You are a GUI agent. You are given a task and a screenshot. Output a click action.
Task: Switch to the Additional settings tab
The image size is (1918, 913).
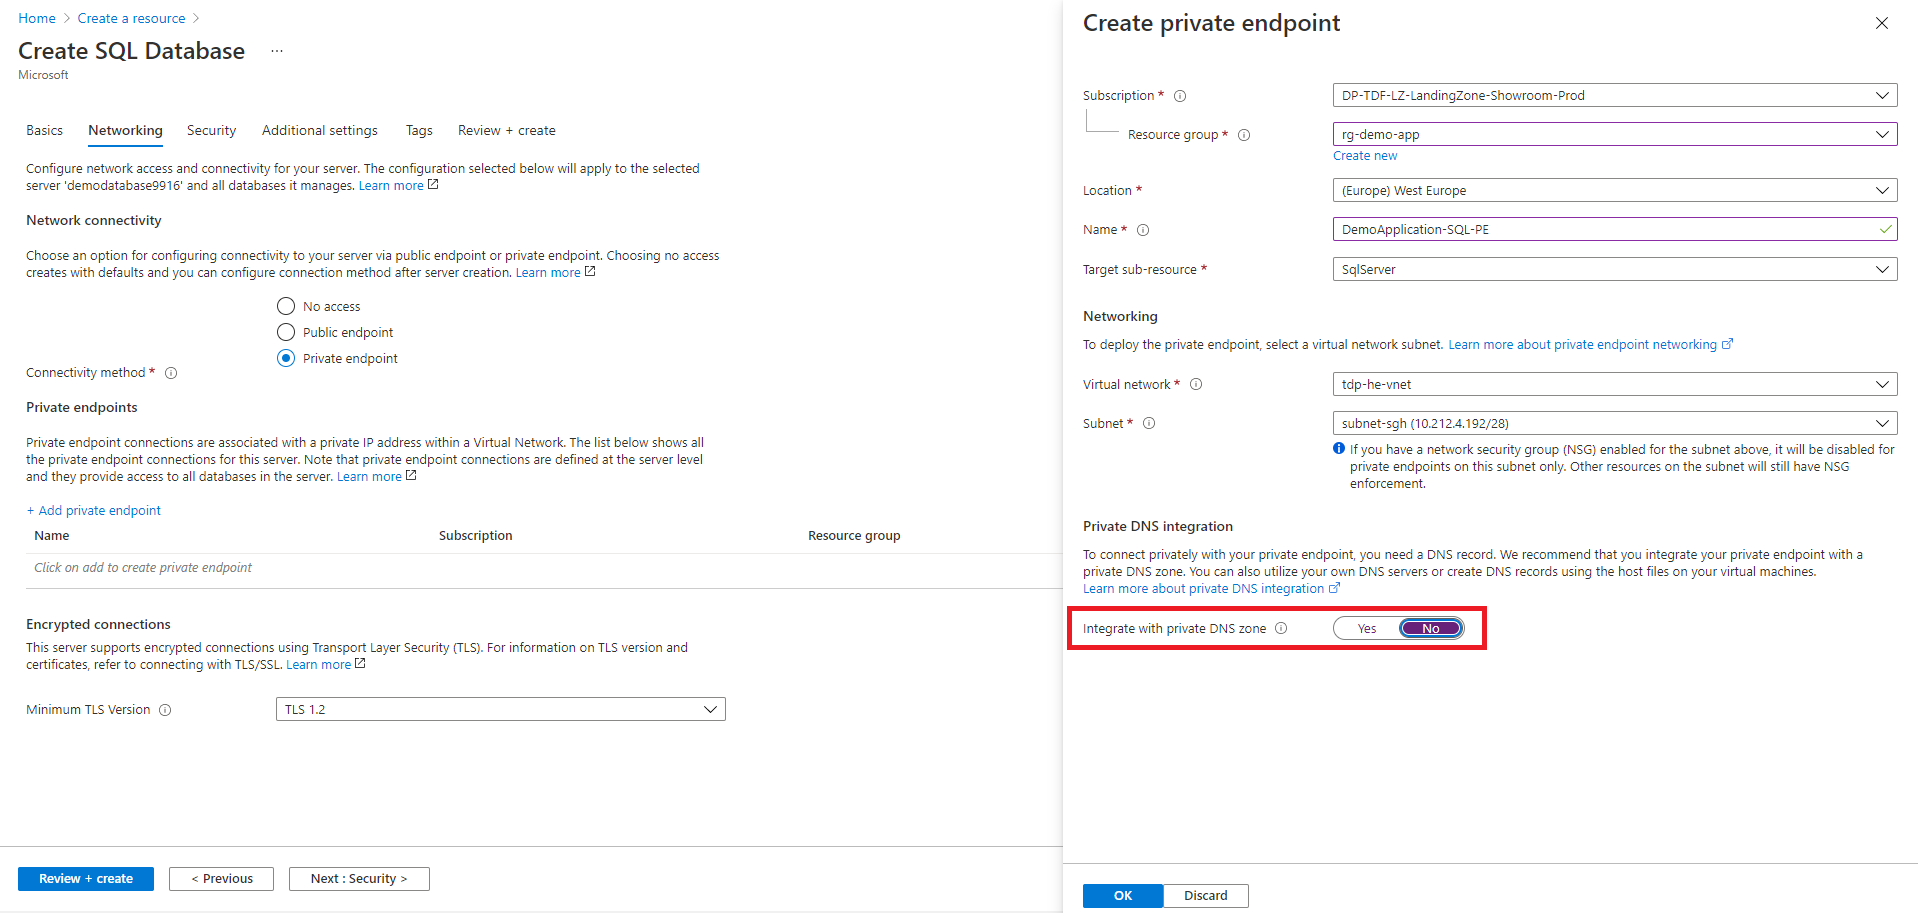pyautogui.click(x=320, y=130)
